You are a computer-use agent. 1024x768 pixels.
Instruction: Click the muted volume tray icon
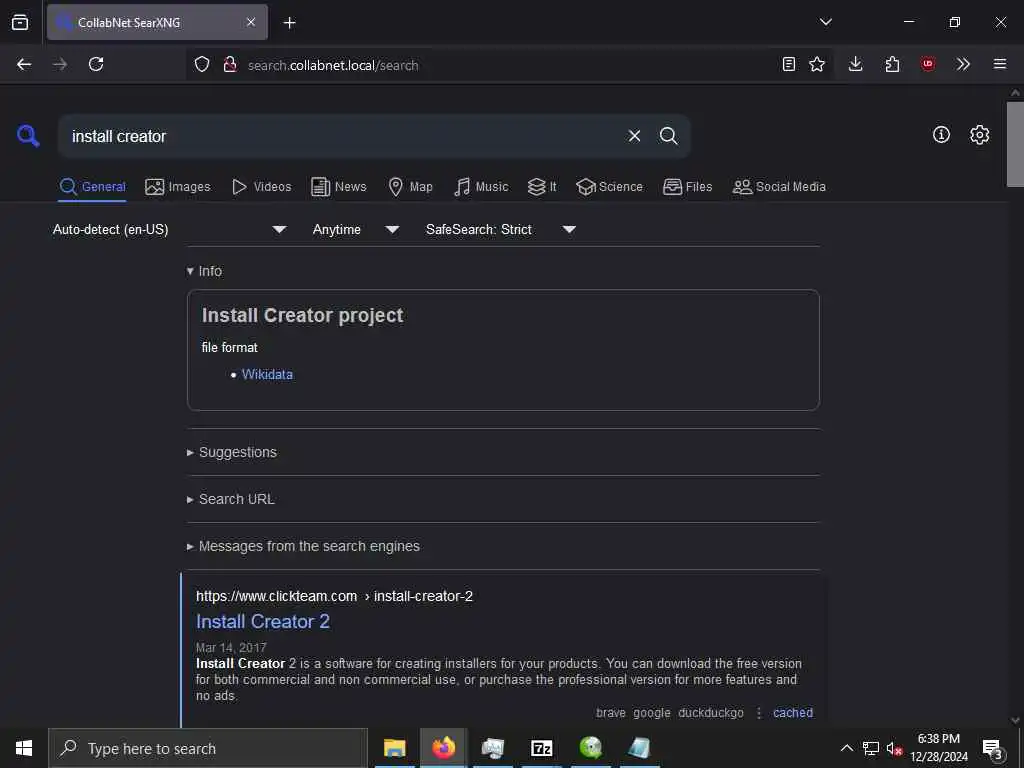894,748
